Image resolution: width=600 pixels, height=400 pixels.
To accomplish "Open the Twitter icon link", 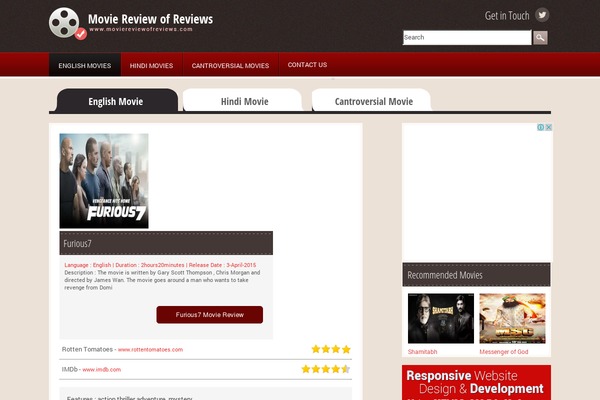I will 542,15.
